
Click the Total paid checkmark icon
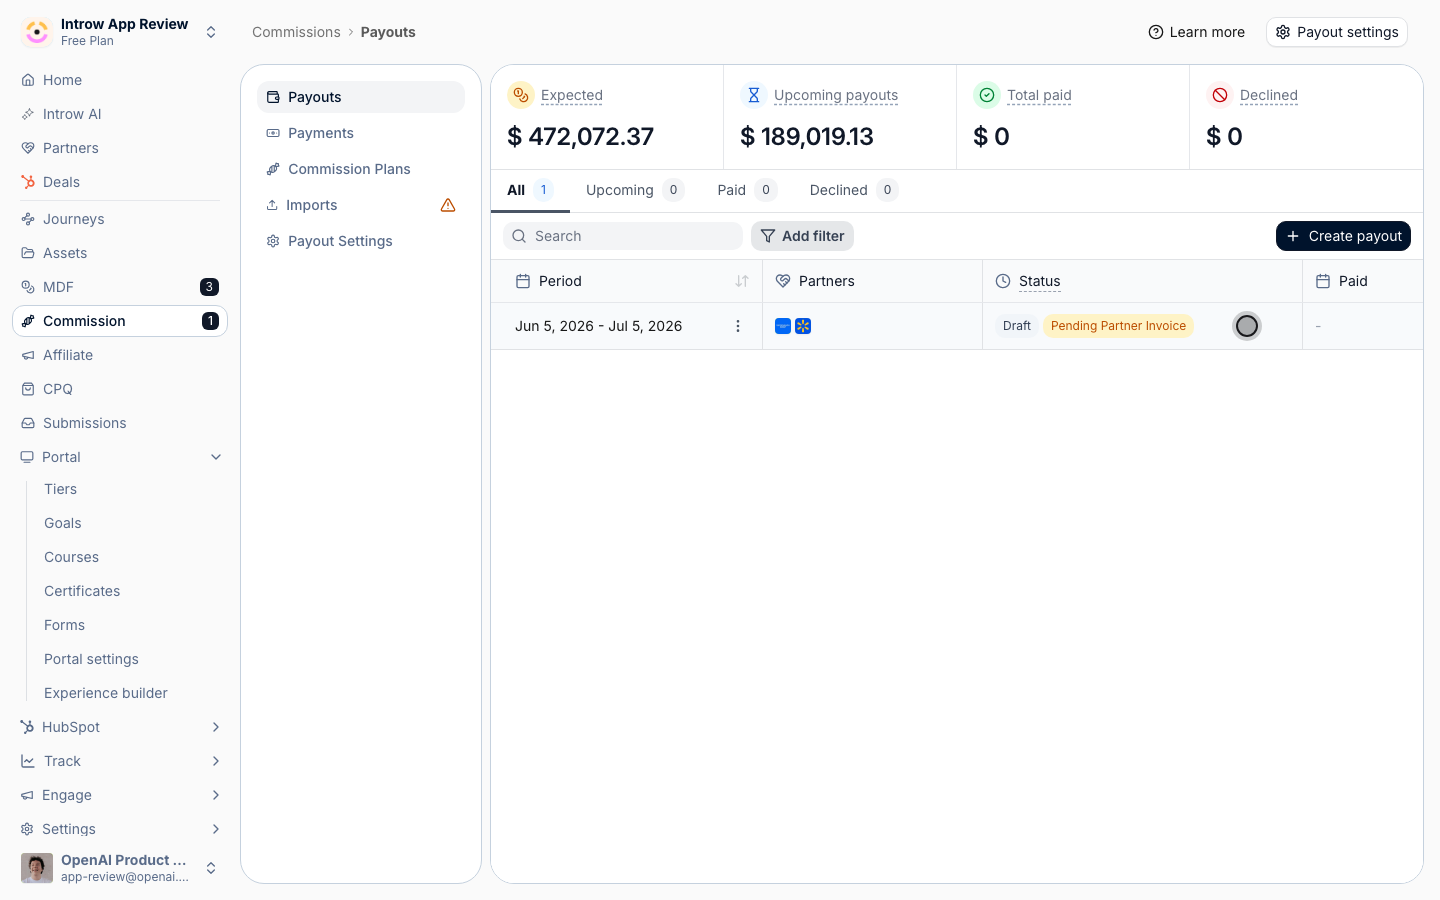[x=987, y=95]
